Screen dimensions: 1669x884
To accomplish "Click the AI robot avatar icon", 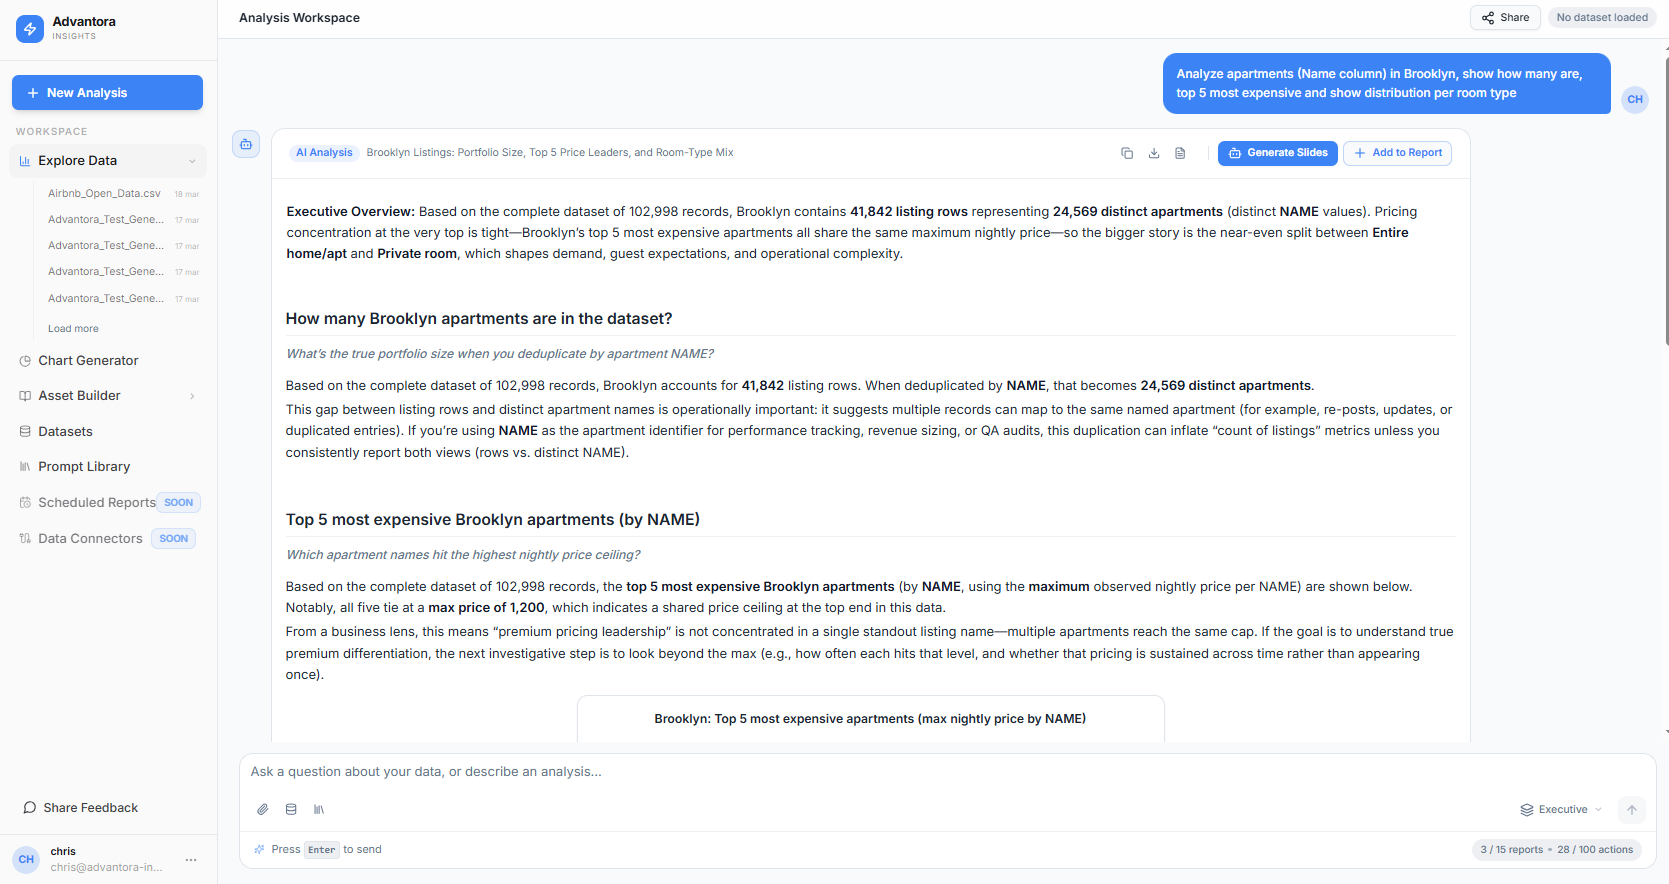I will (246, 144).
